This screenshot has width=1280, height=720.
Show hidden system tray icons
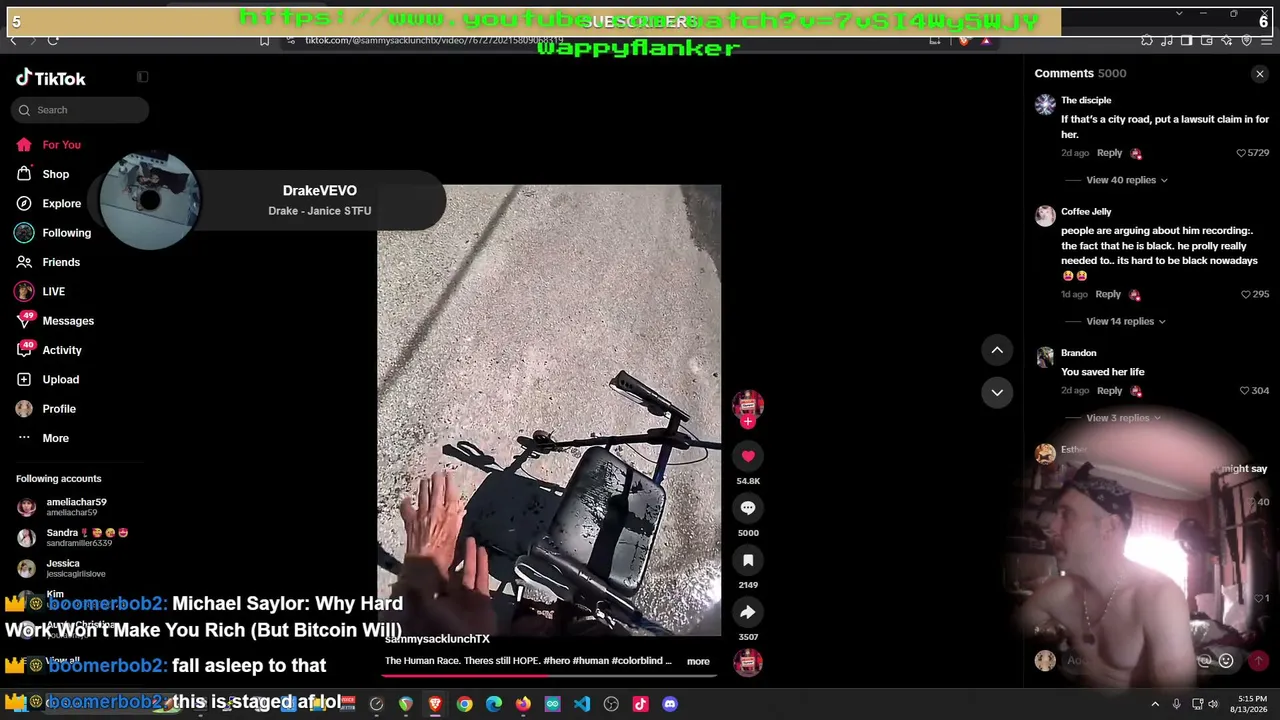point(1155,704)
